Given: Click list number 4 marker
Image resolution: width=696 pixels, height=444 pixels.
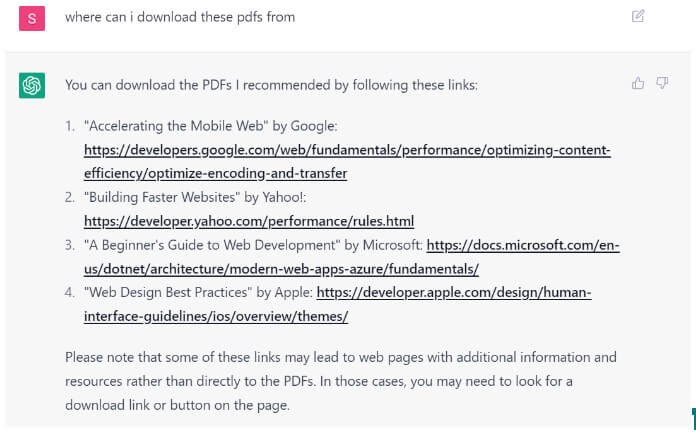Looking at the screenshot, I should pos(70,293).
